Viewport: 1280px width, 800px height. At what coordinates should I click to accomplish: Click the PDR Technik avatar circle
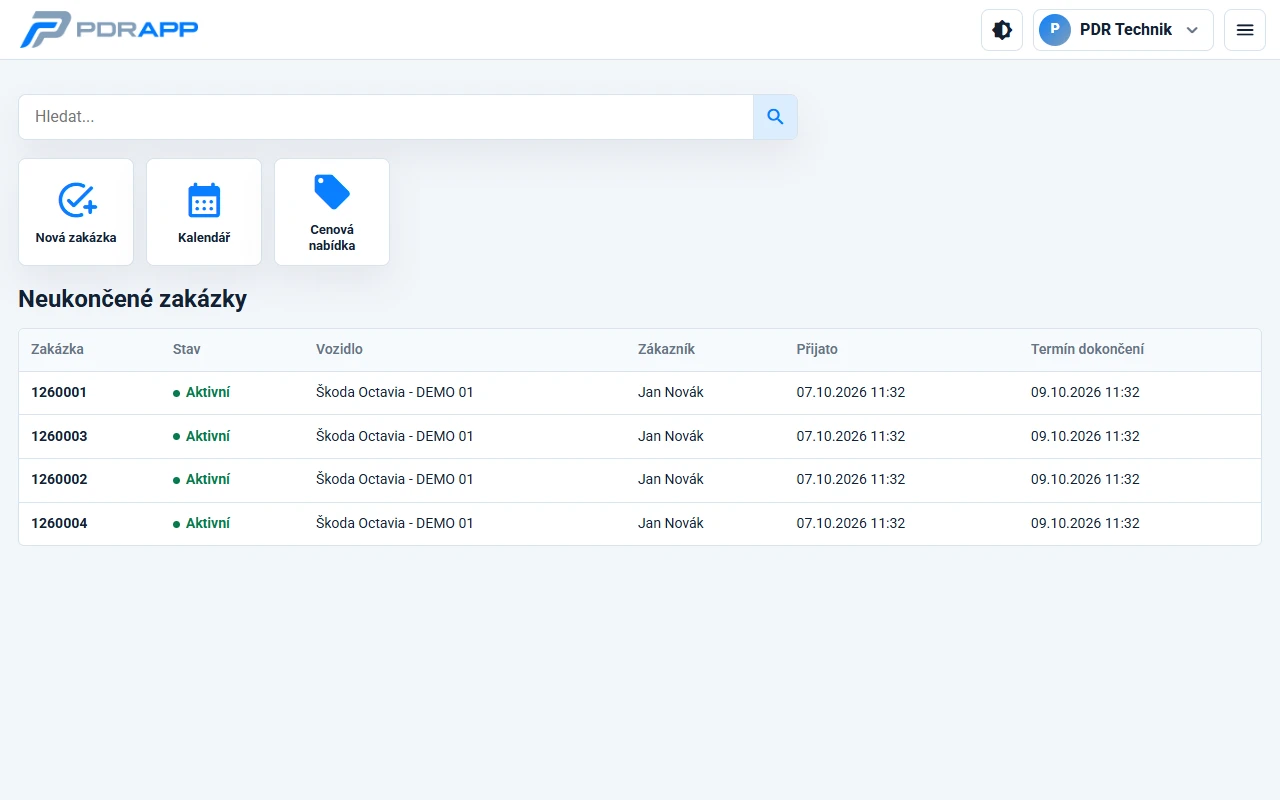click(1055, 30)
